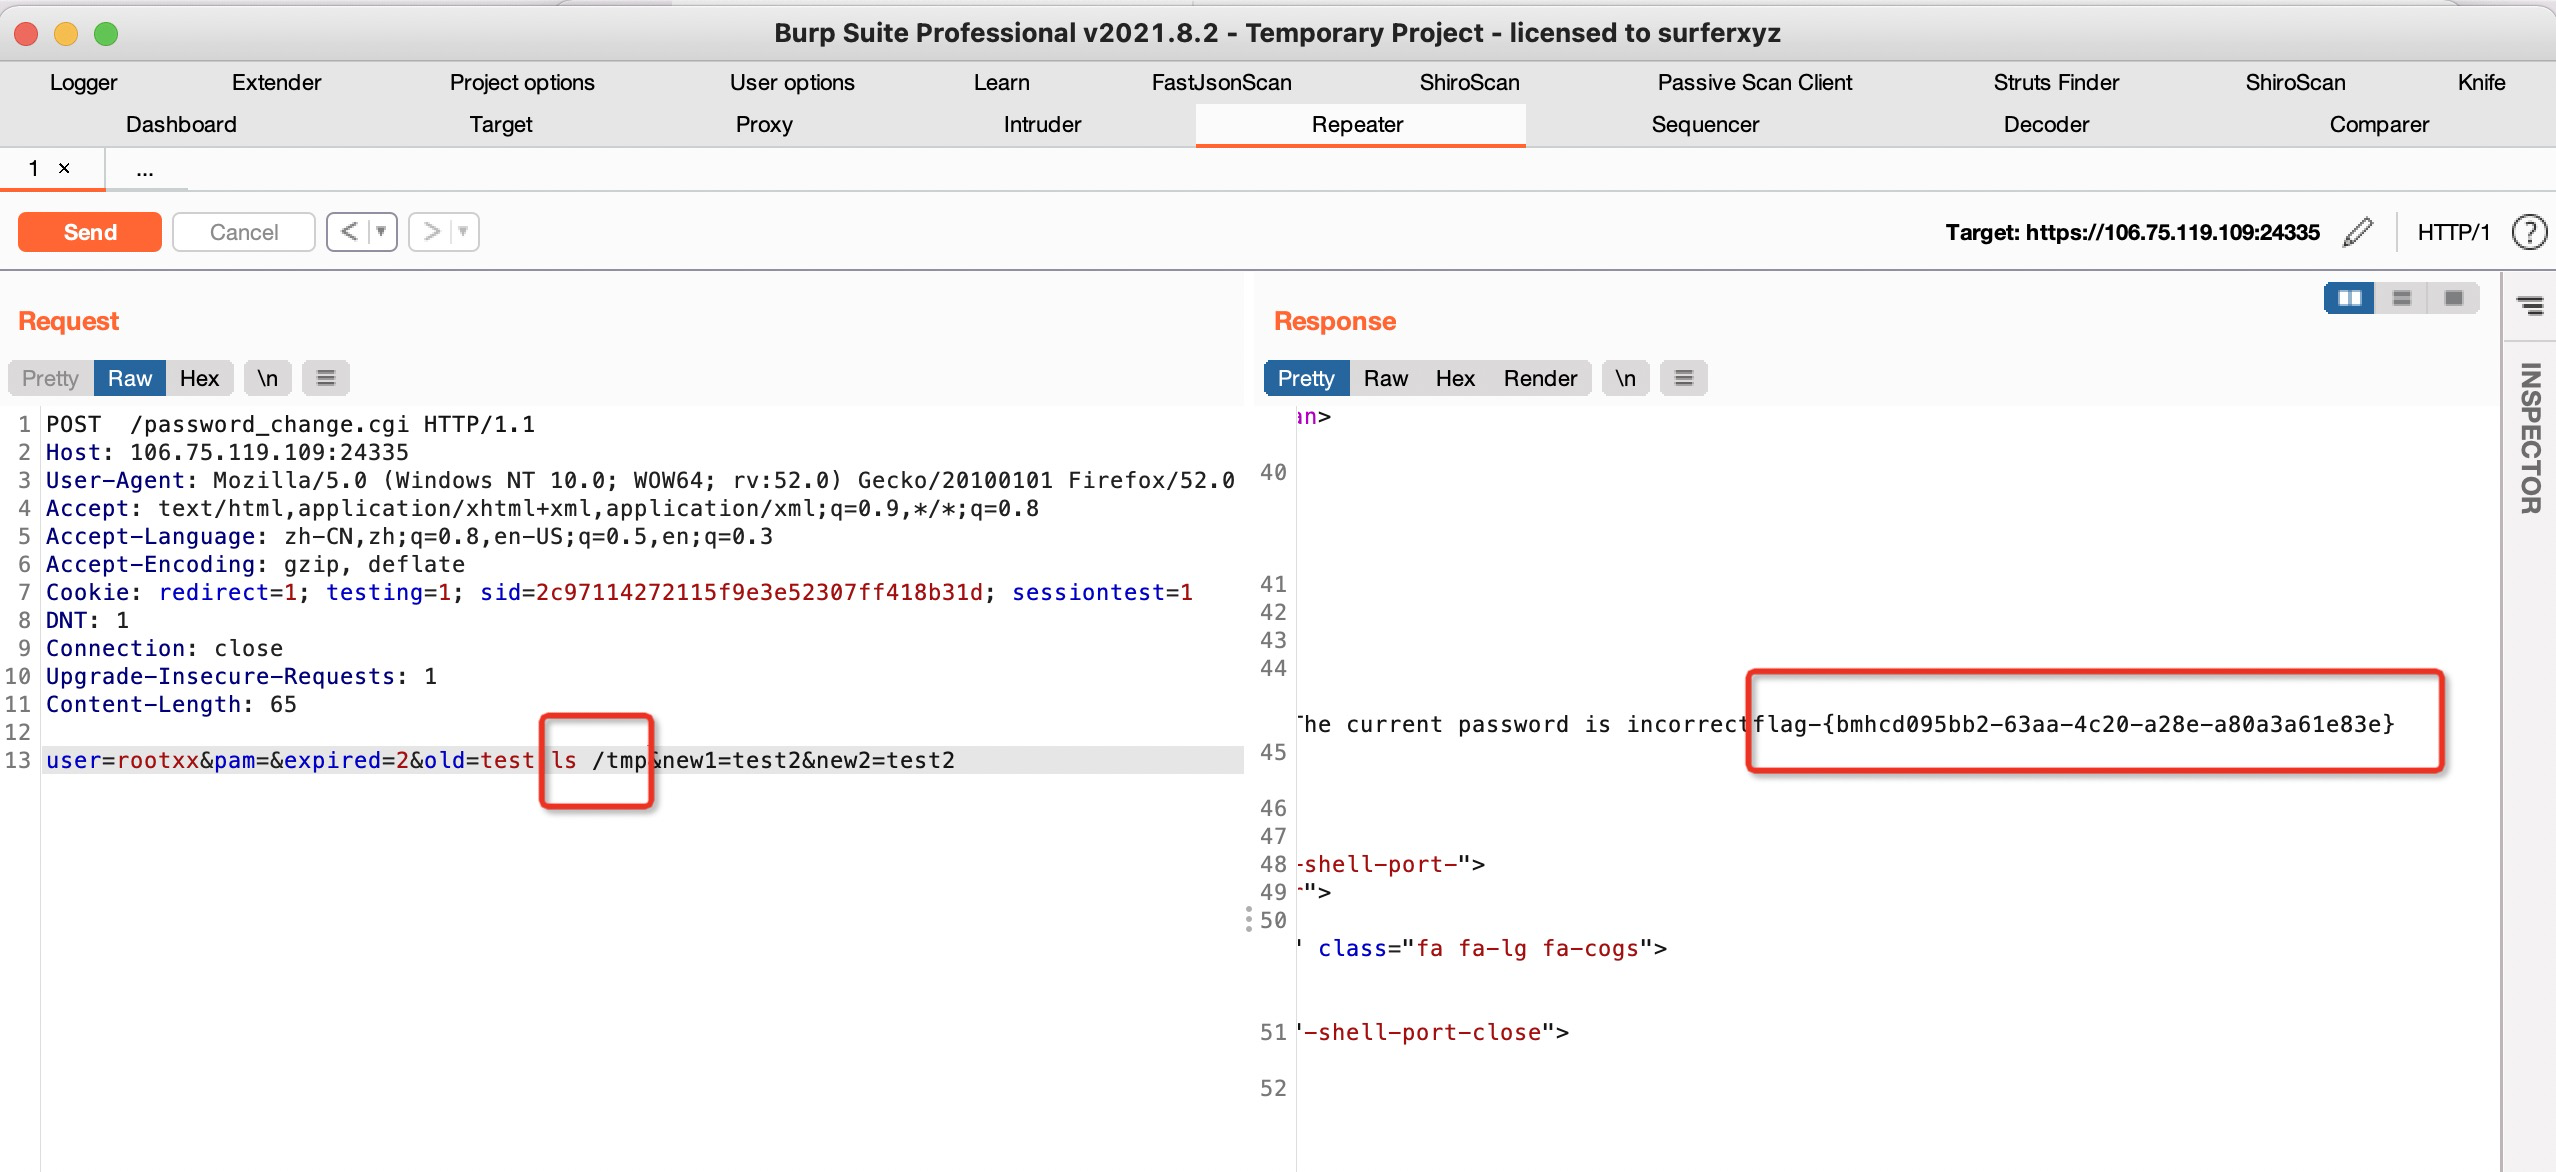Viewport: 2556px width, 1172px height.
Task: Open the Response message options menu icon
Action: click(x=1683, y=378)
